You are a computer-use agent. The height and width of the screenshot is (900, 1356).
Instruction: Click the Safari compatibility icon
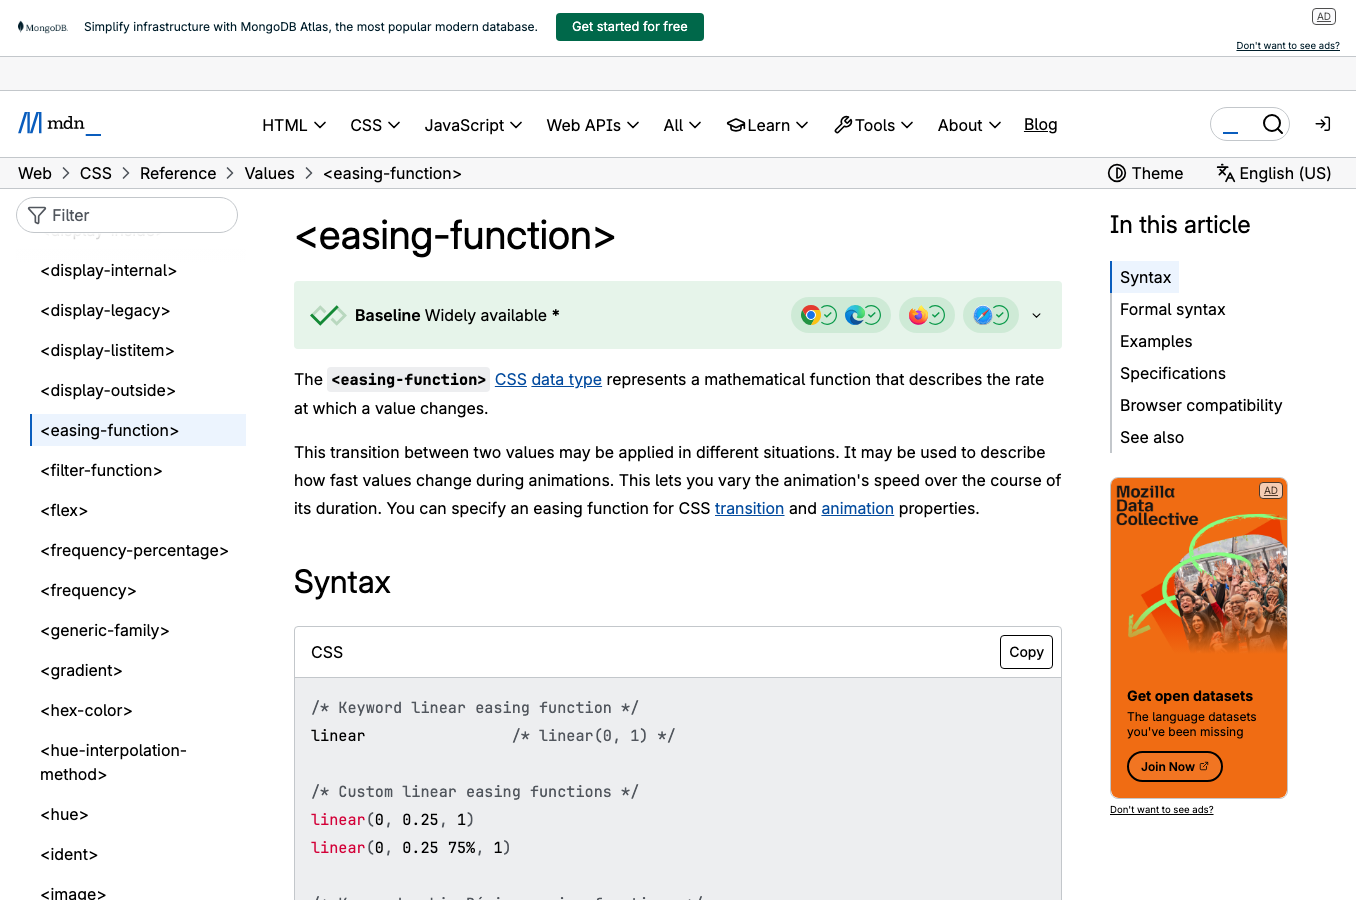[x=984, y=315]
